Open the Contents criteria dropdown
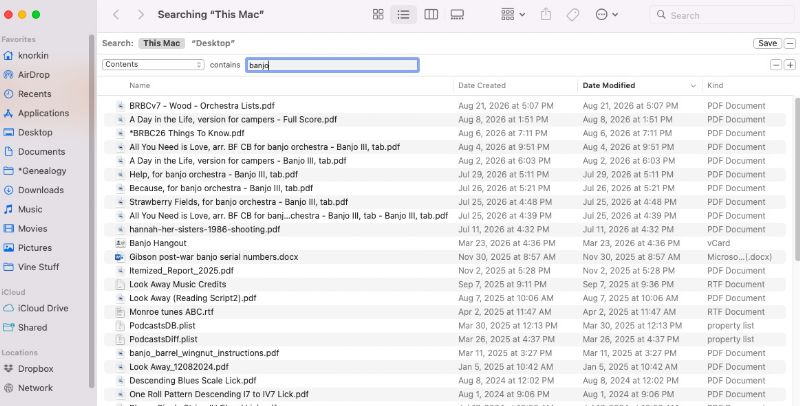The width and height of the screenshot is (800, 406). [153, 65]
